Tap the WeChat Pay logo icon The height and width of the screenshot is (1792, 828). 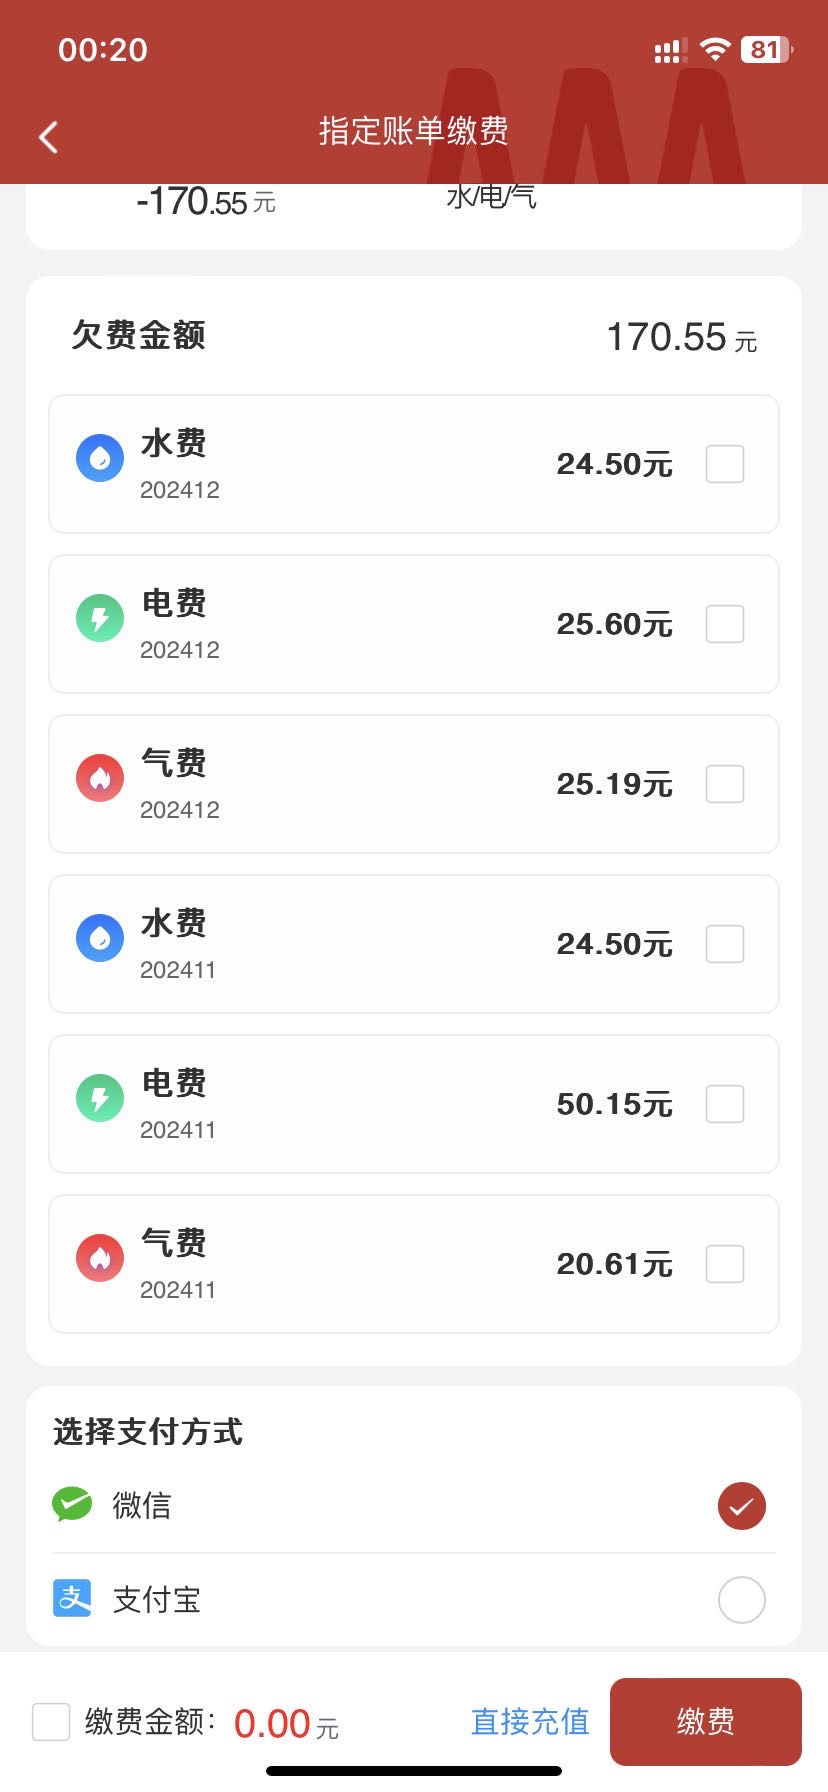click(x=72, y=1504)
